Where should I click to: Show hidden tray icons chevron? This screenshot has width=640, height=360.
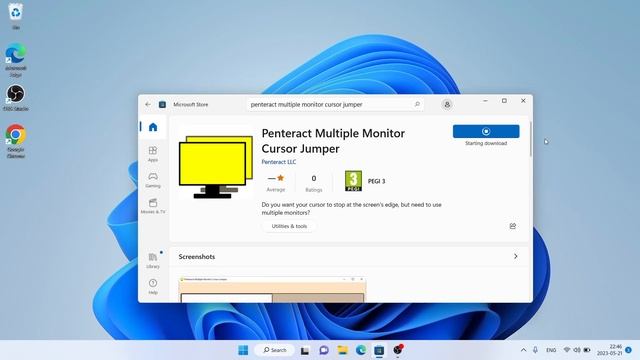523,350
